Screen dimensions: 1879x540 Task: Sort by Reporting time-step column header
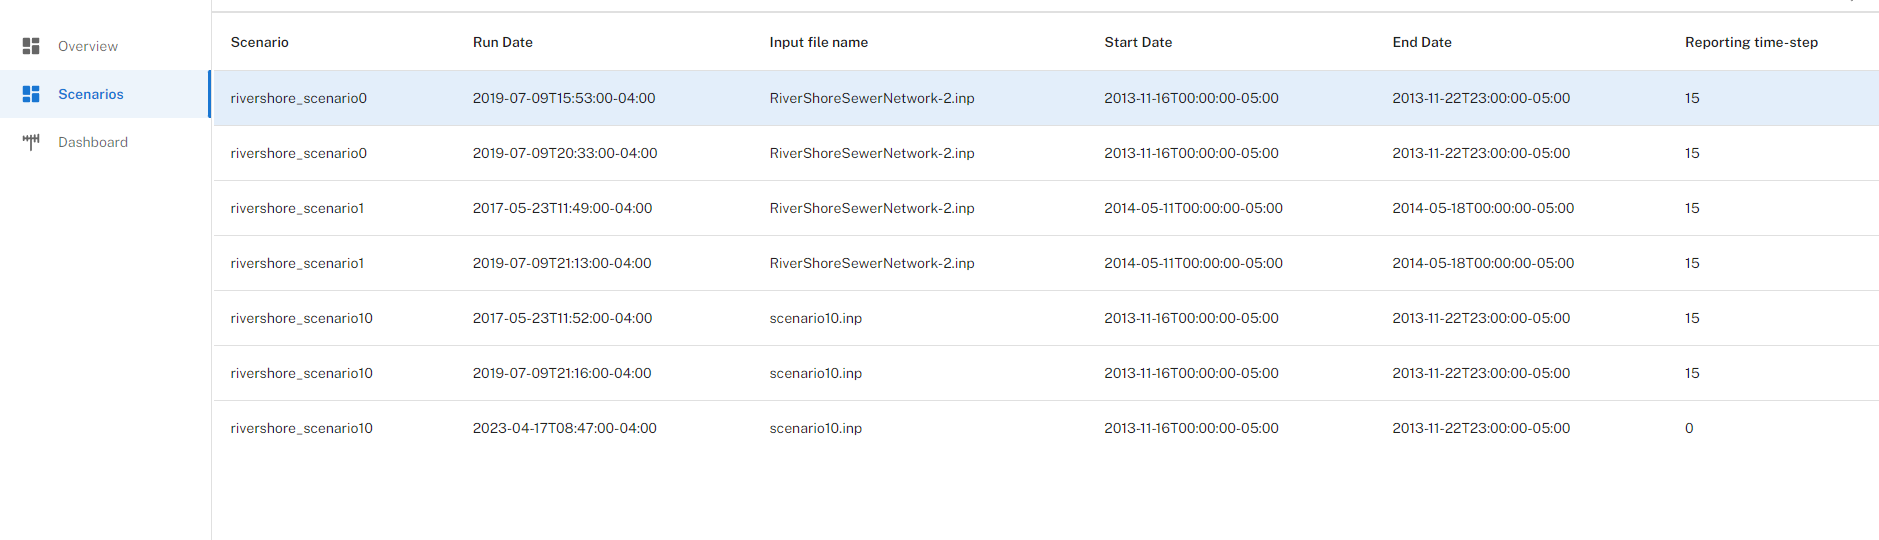coord(1751,42)
